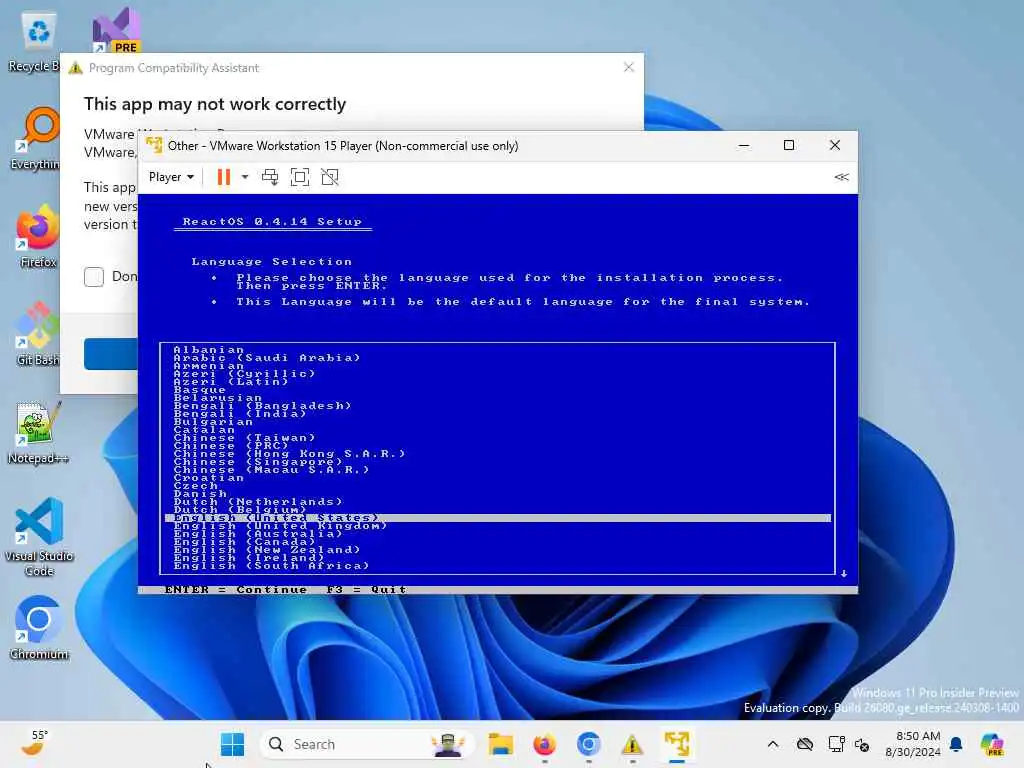Click the Recycle Bin desktop icon
Screen dimensions: 1024x768
pyautogui.click(x=37, y=41)
